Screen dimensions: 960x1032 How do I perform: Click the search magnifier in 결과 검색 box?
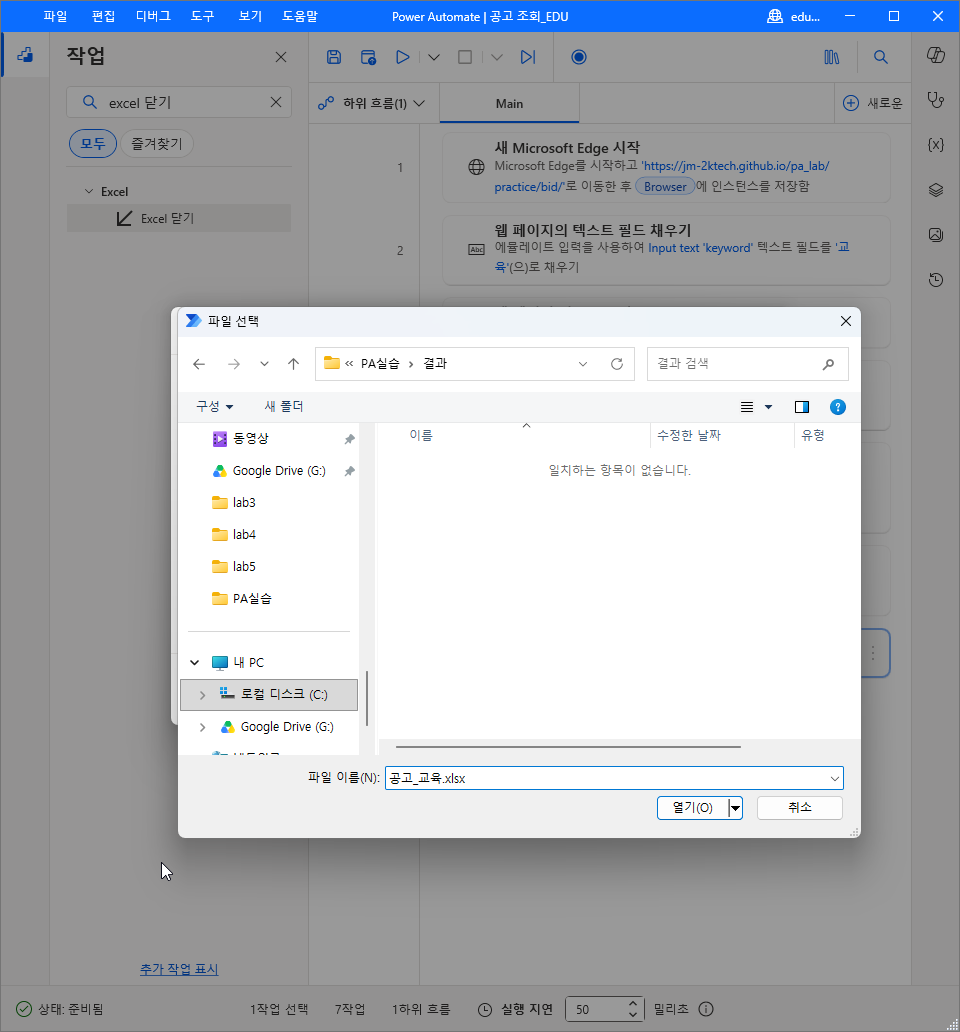coord(828,364)
